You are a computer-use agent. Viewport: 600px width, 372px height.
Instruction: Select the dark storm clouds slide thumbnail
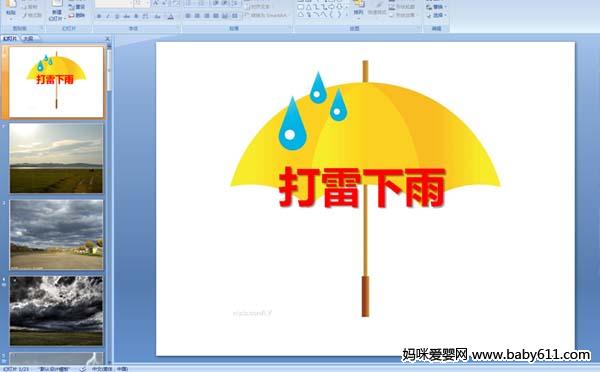tap(56, 311)
